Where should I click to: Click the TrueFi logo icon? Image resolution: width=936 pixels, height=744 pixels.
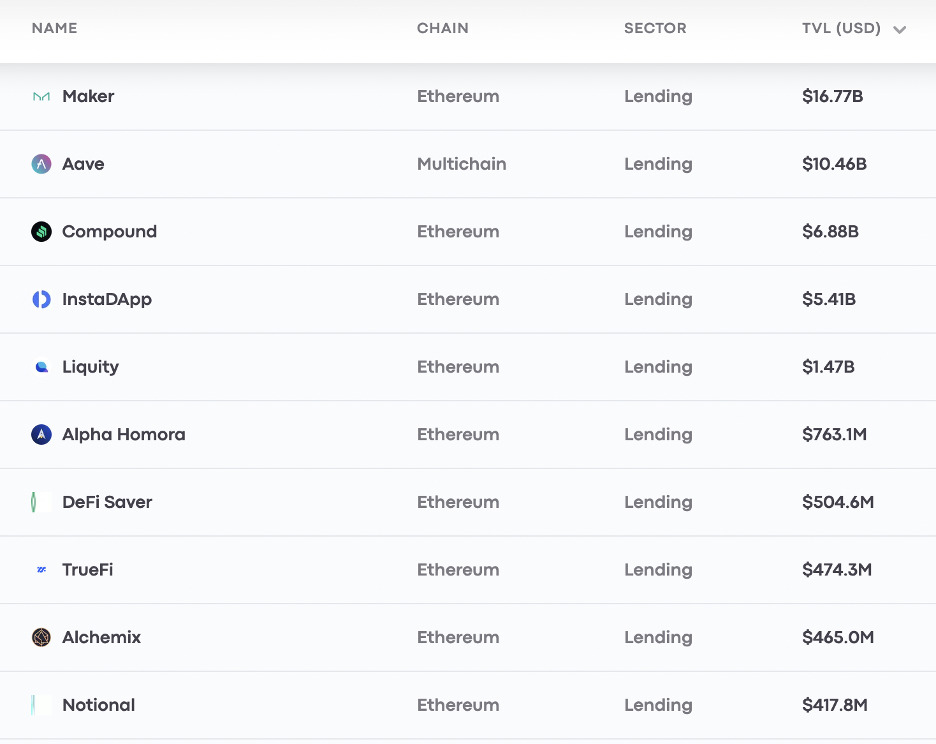coord(41,570)
